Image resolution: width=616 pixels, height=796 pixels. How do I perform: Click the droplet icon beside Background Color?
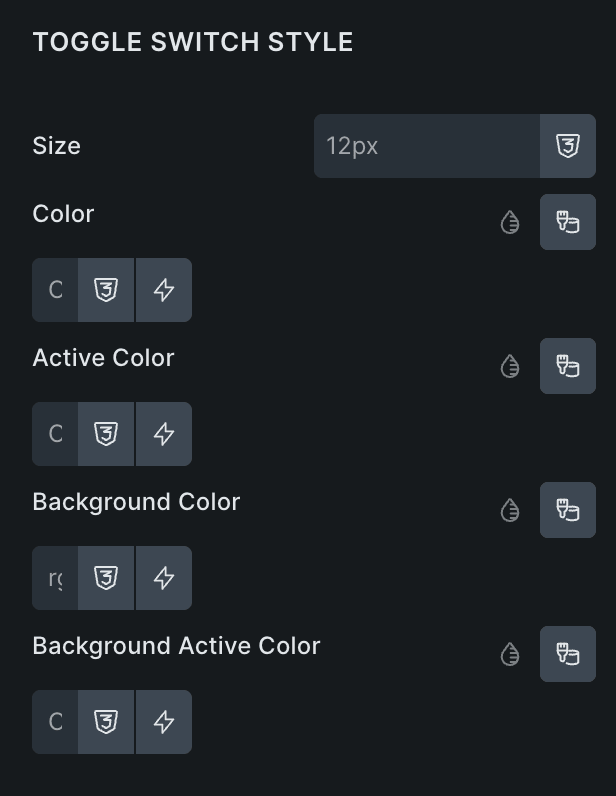tap(510, 511)
